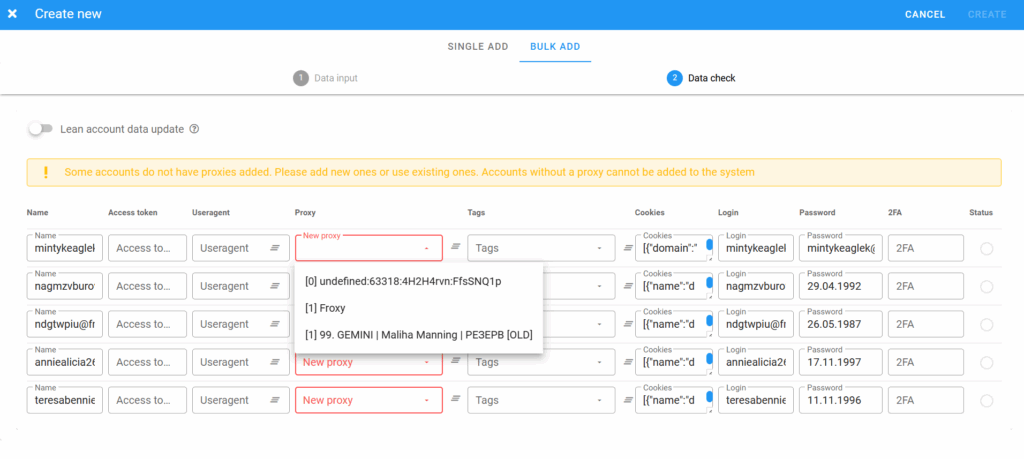
Task: Click the Status column header
Action: click(981, 212)
